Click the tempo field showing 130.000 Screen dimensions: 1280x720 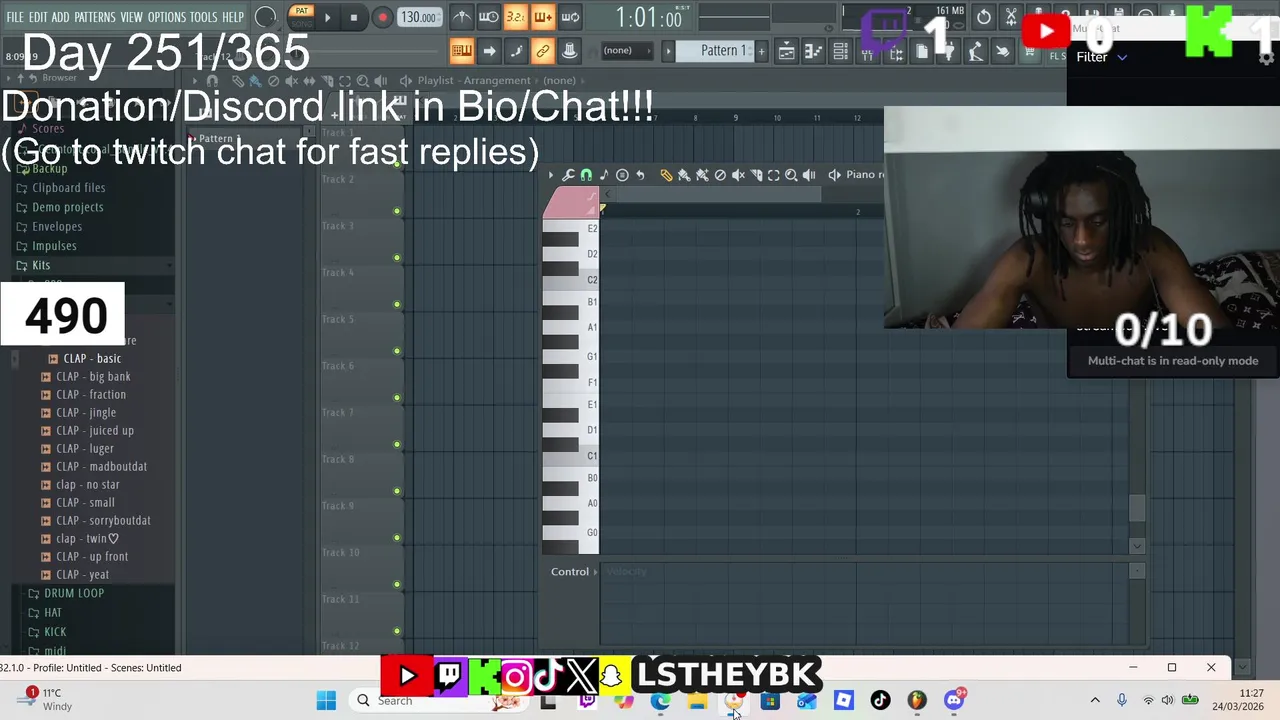coord(419,17)
